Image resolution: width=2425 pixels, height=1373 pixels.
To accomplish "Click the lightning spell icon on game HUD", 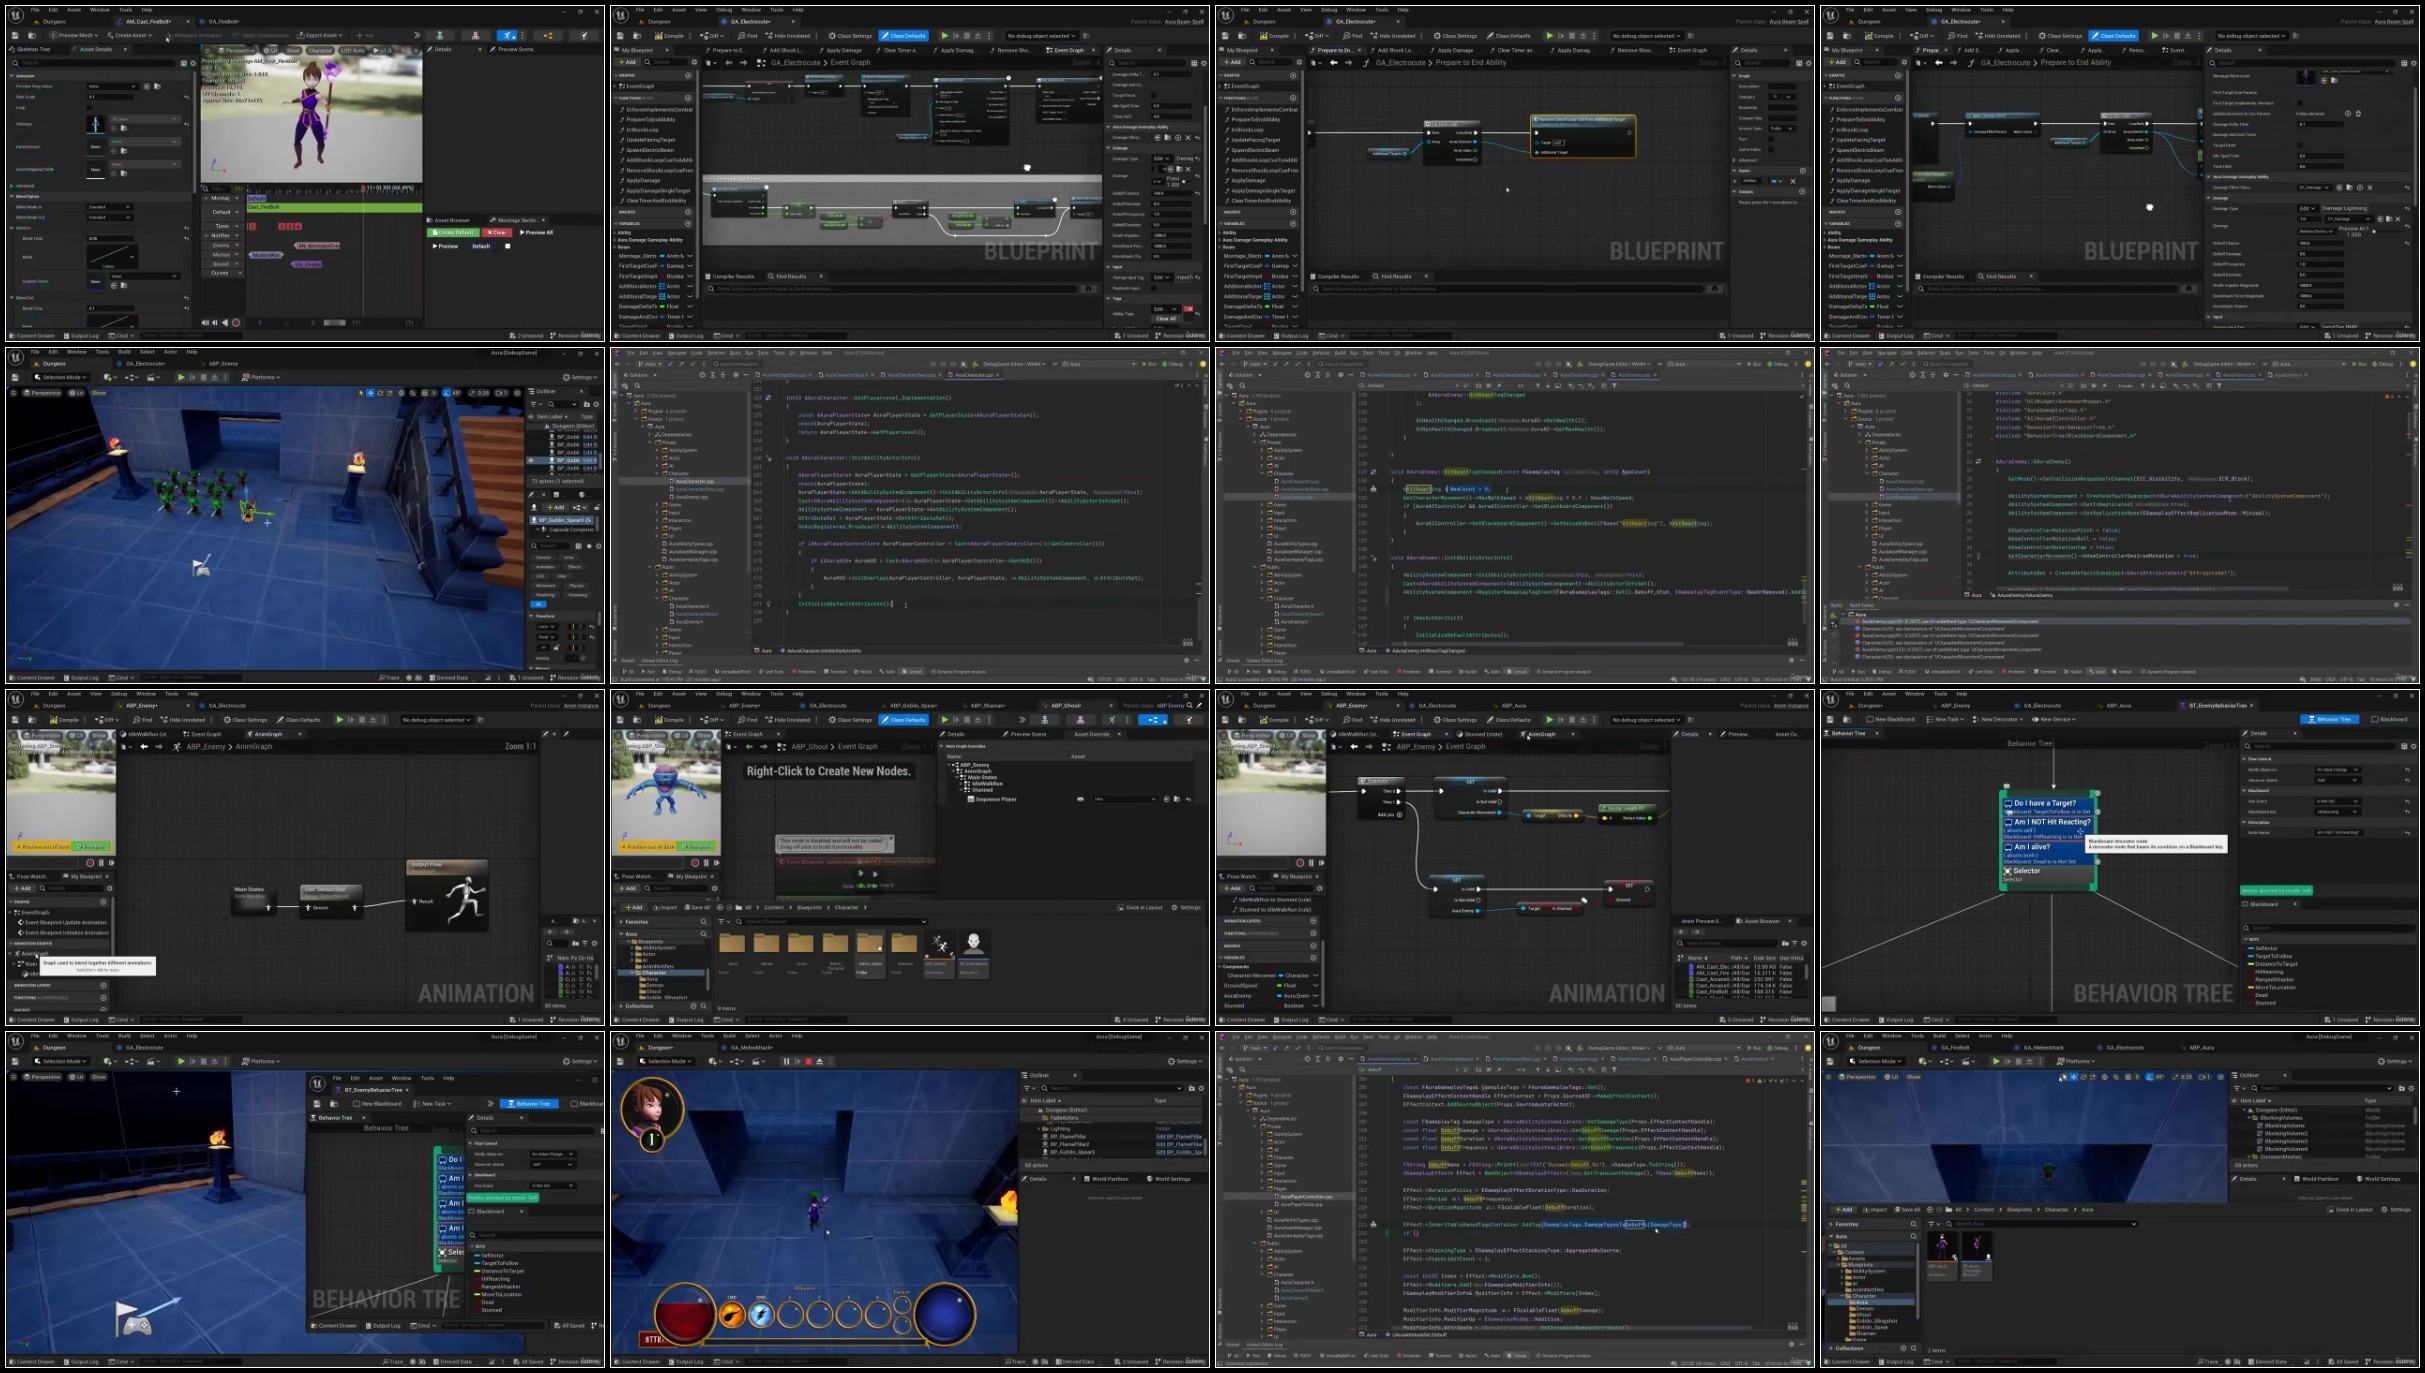I will (x=761, y=1314).
